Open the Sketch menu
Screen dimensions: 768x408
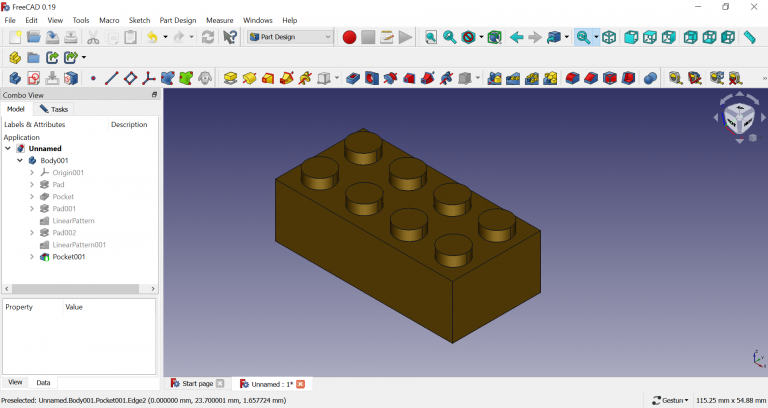coord(138,20)
